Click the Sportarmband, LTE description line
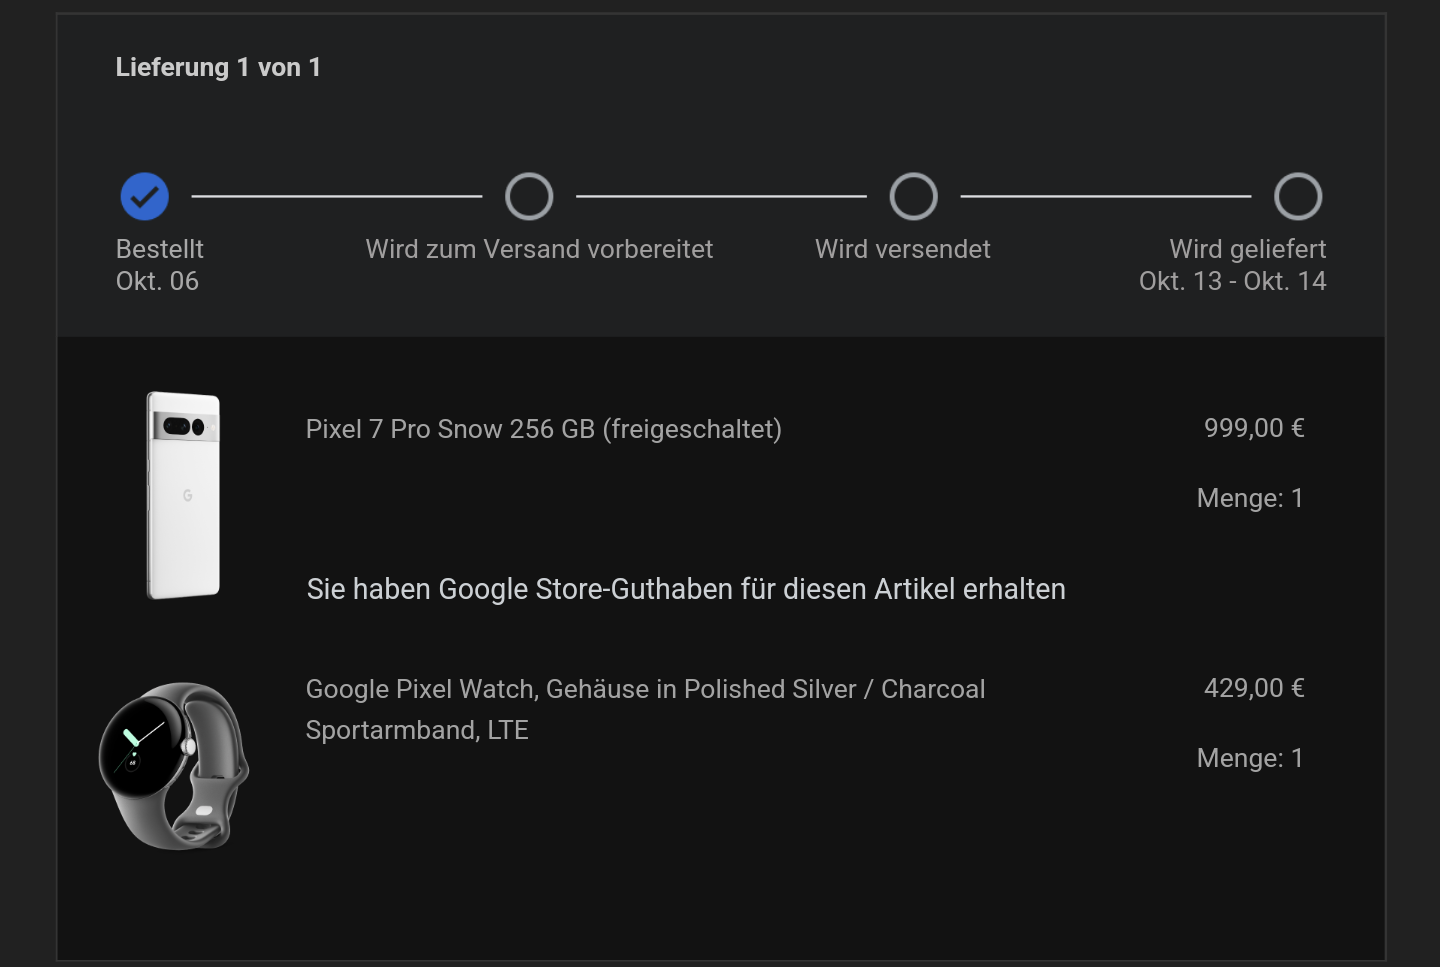The image size is (1440, 967). pos(417,730)
